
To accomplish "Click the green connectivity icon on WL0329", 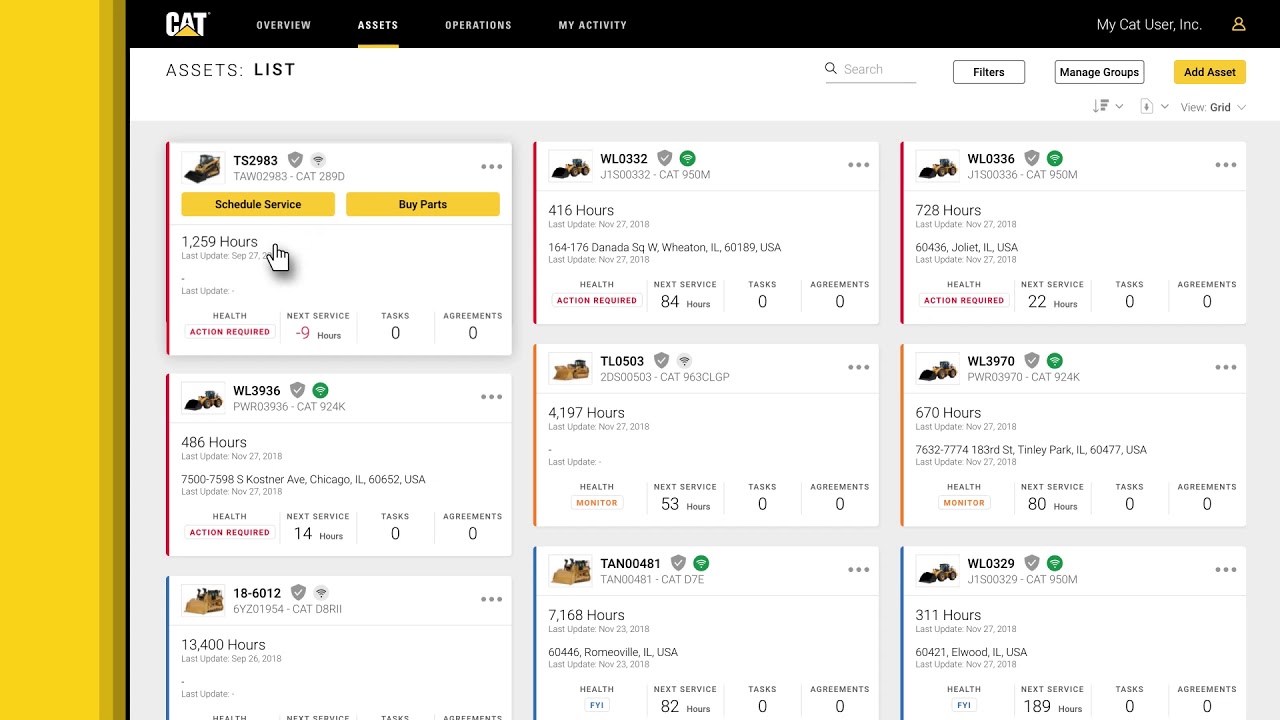I will [x=1054, y=563].
